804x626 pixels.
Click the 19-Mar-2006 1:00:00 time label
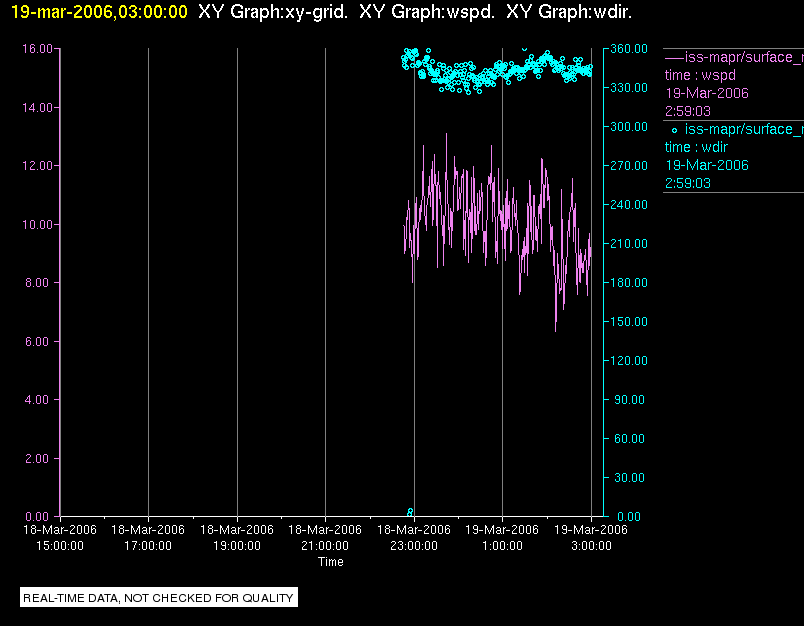pyautogui.click(x=502, y=537)
